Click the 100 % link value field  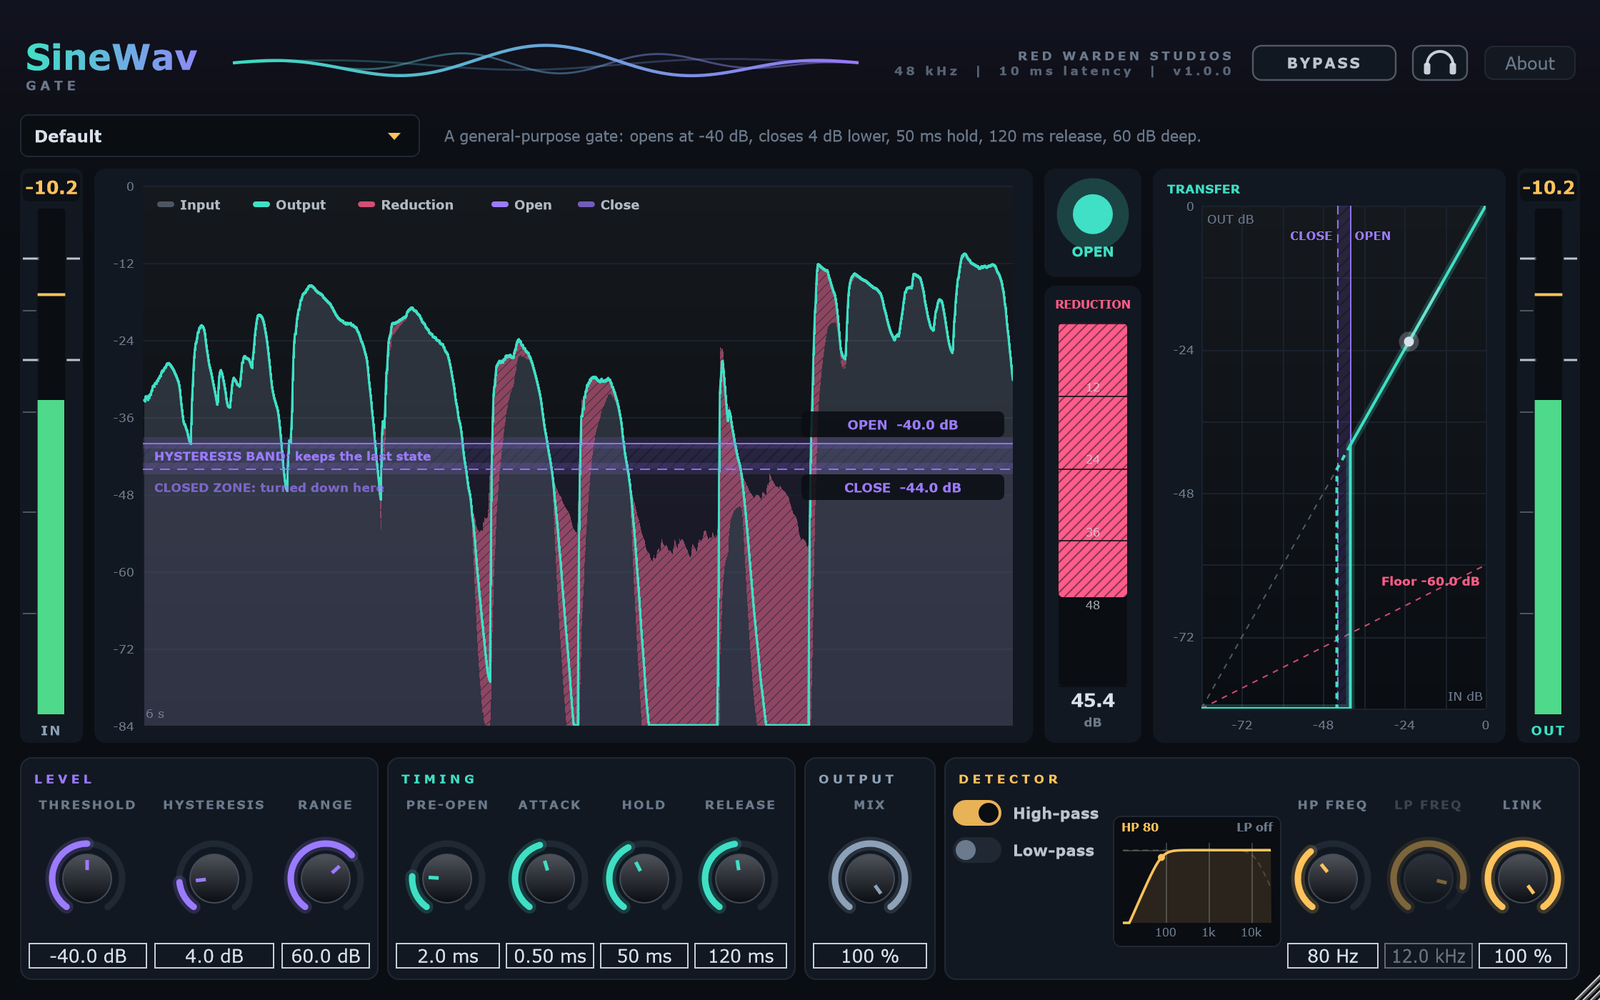pyautogui.click(x=1523, y=956)
